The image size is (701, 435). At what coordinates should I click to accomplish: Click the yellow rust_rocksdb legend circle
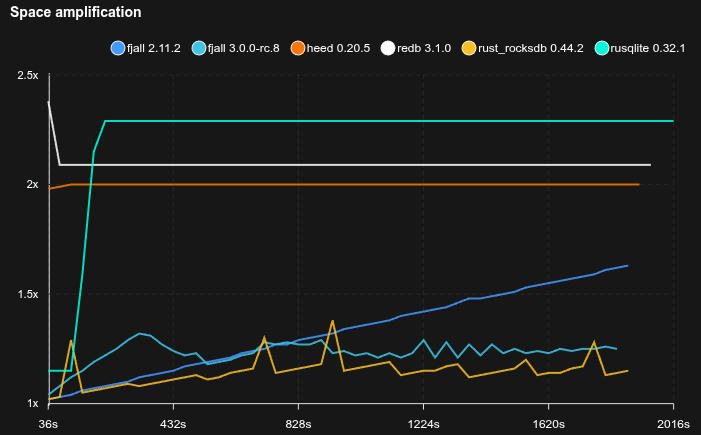point(468,48)
